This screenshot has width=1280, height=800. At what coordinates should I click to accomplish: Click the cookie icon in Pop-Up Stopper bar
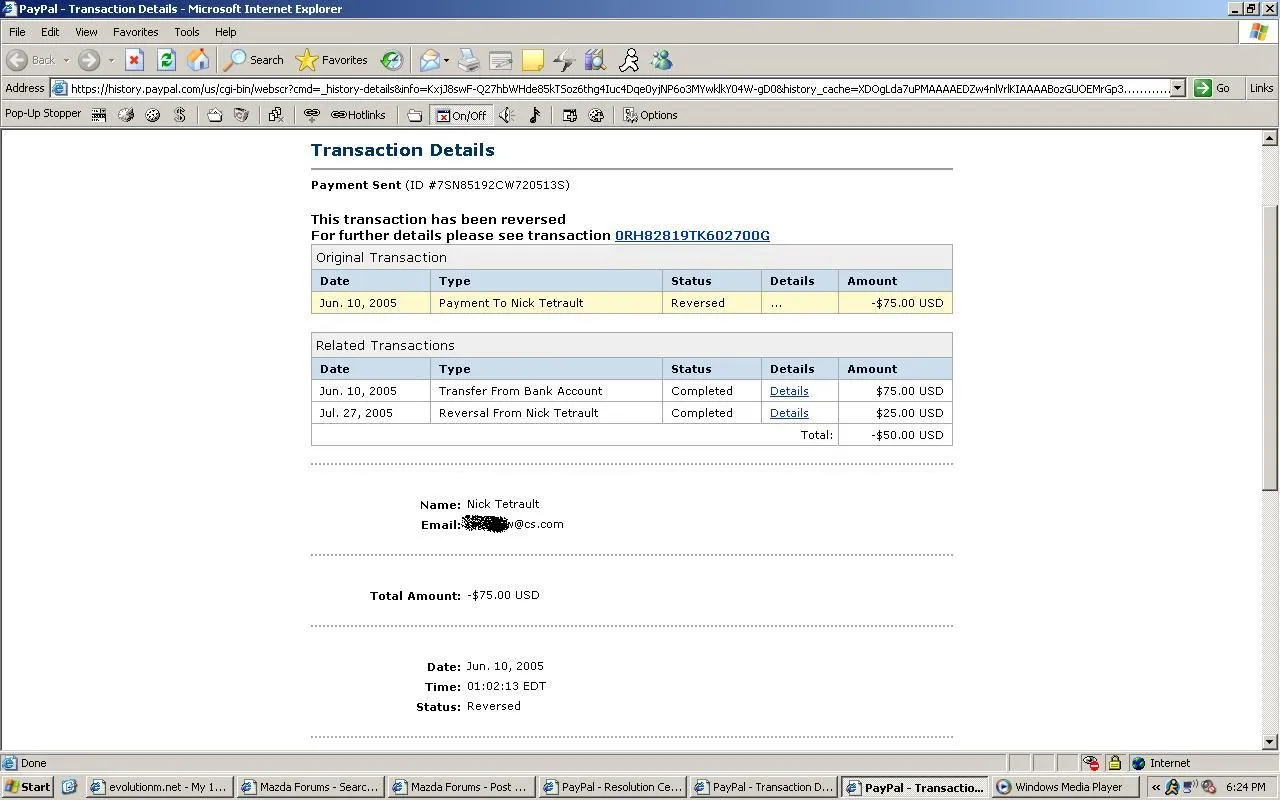coord(153,115)
